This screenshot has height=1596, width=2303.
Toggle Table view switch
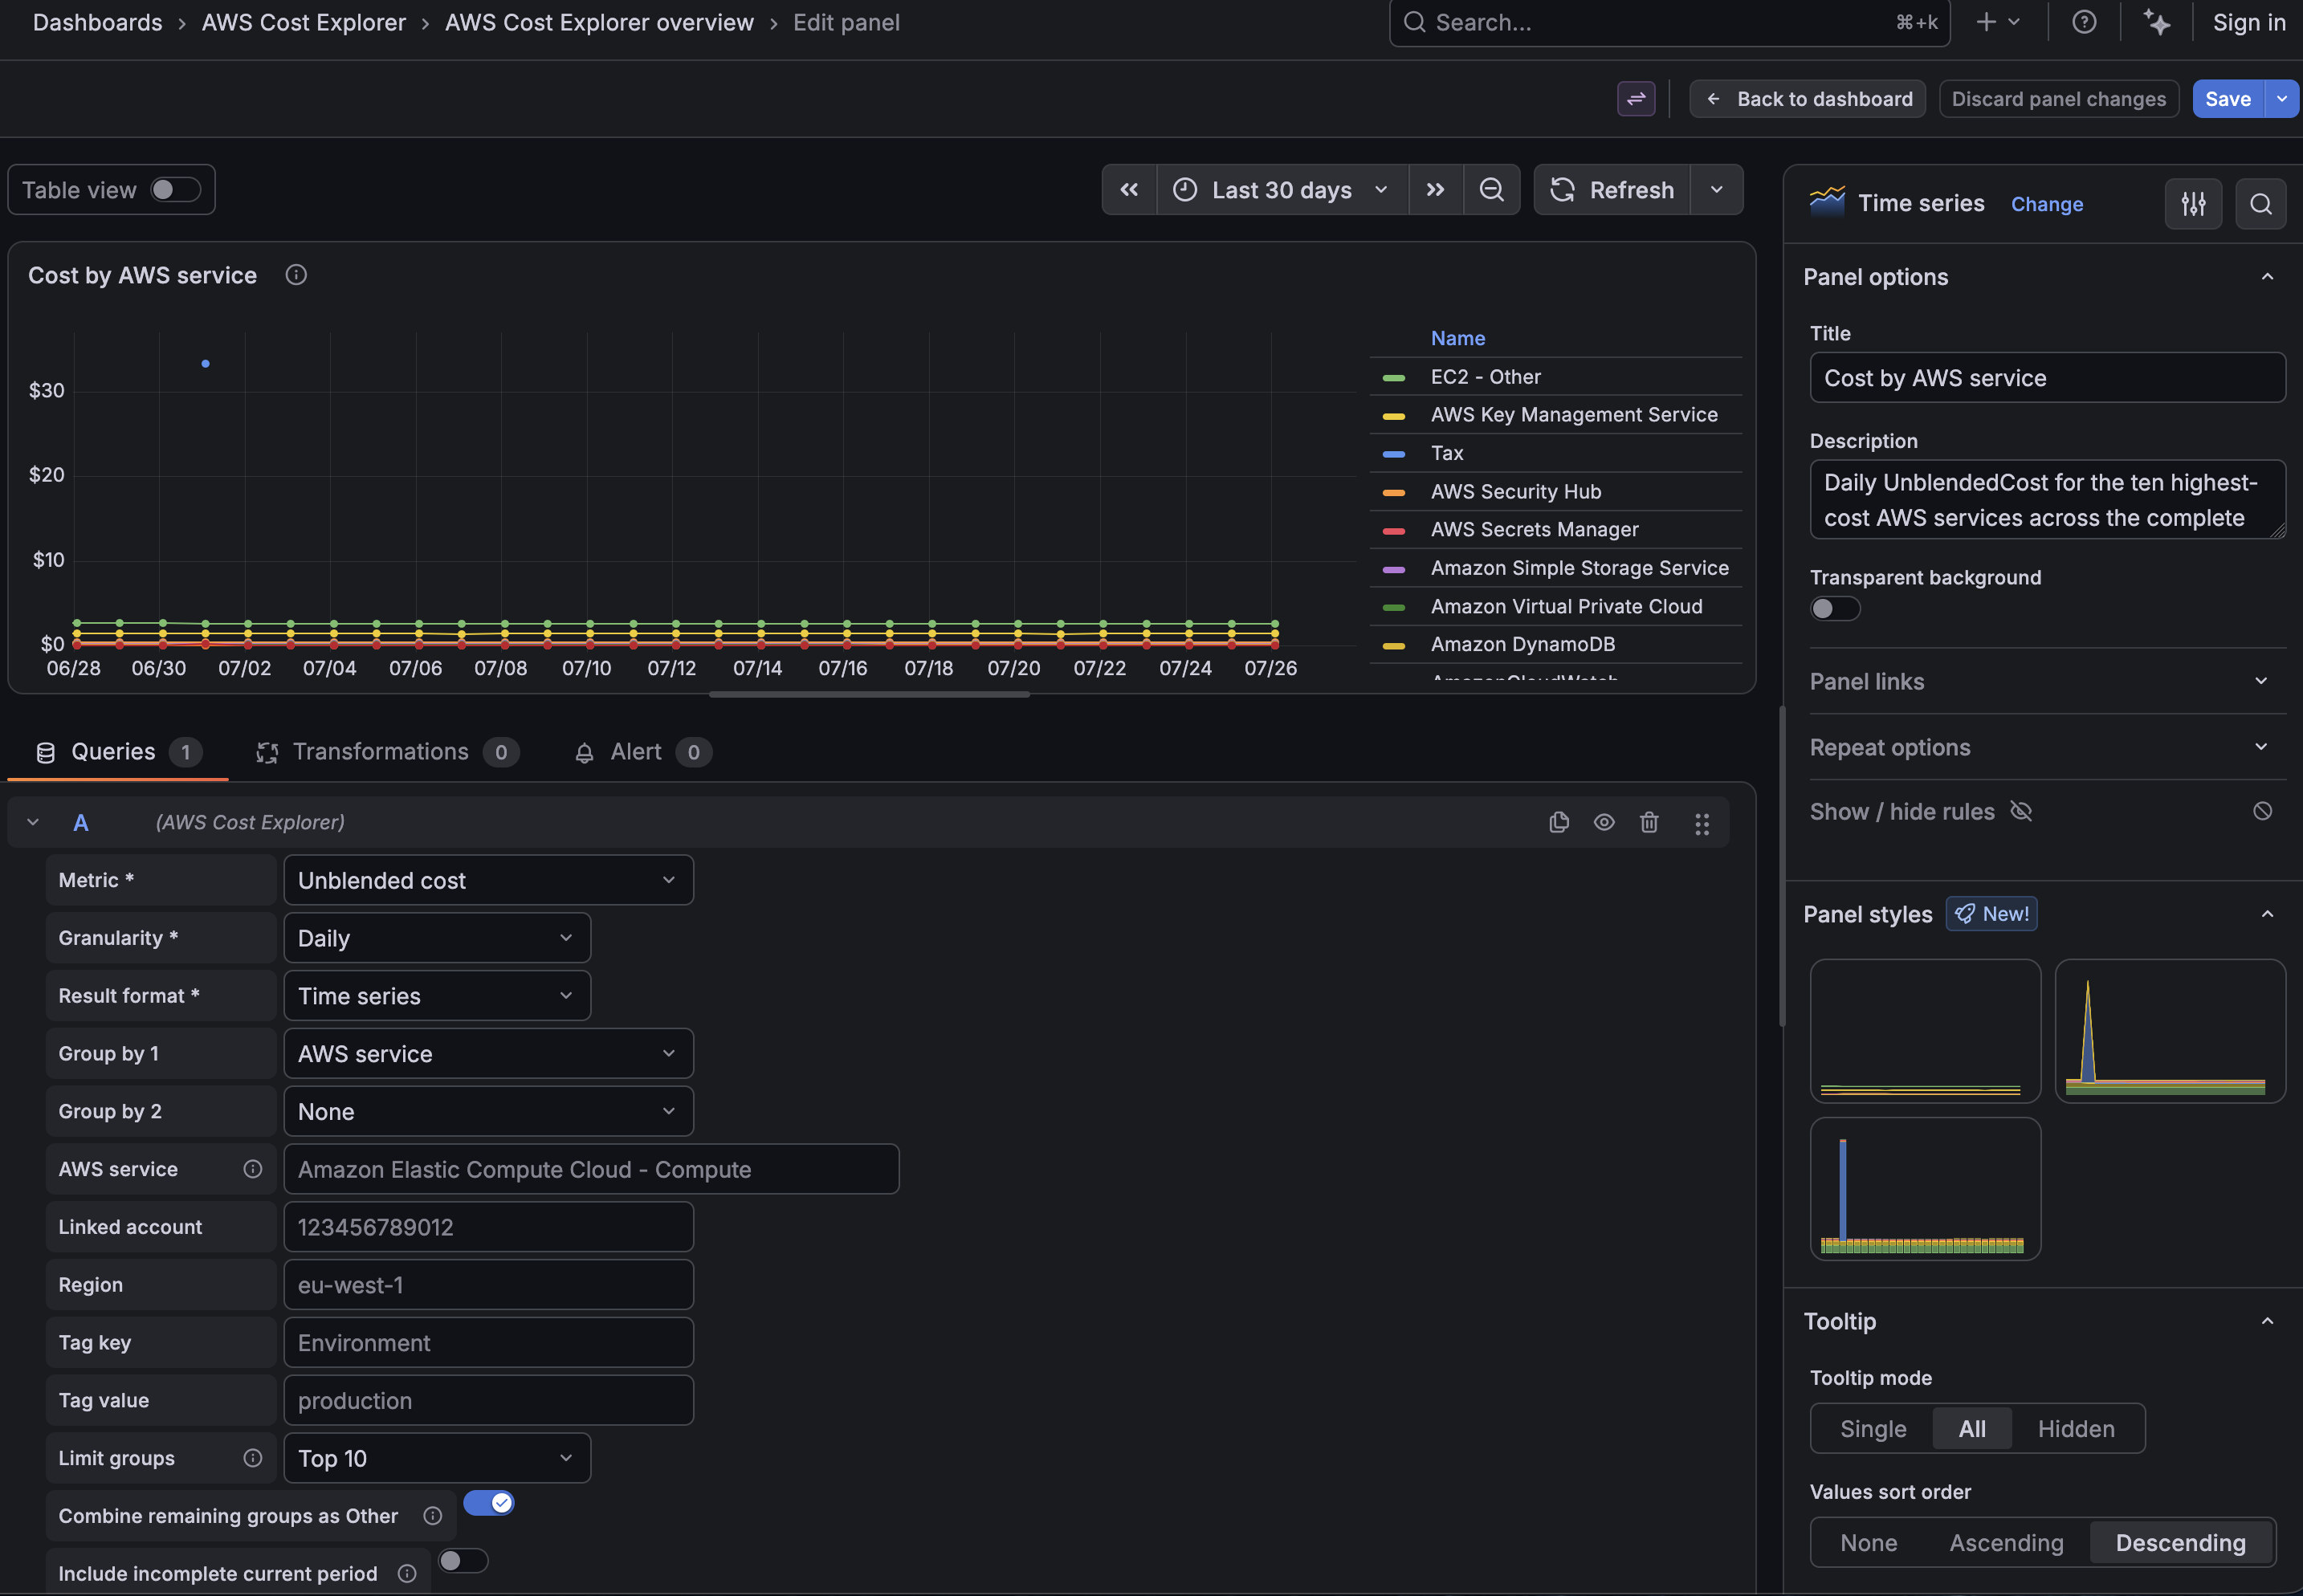pyautogui.click(x=176, y=190)
